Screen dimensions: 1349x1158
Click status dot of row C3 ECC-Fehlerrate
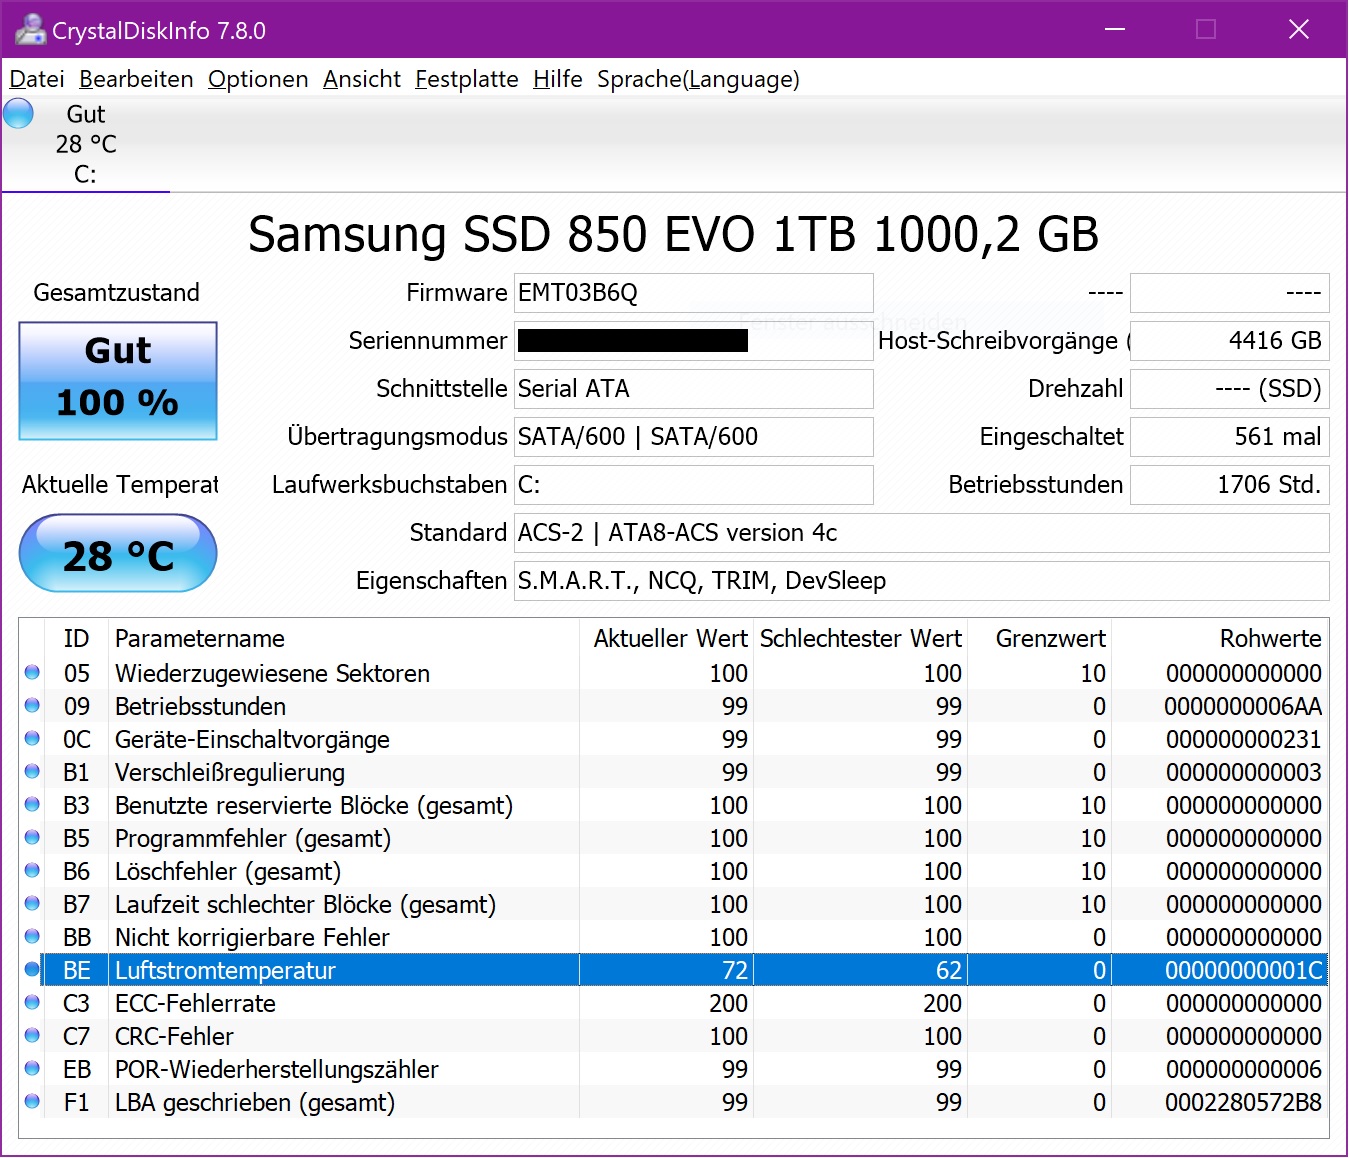(x=32, y=1003)
